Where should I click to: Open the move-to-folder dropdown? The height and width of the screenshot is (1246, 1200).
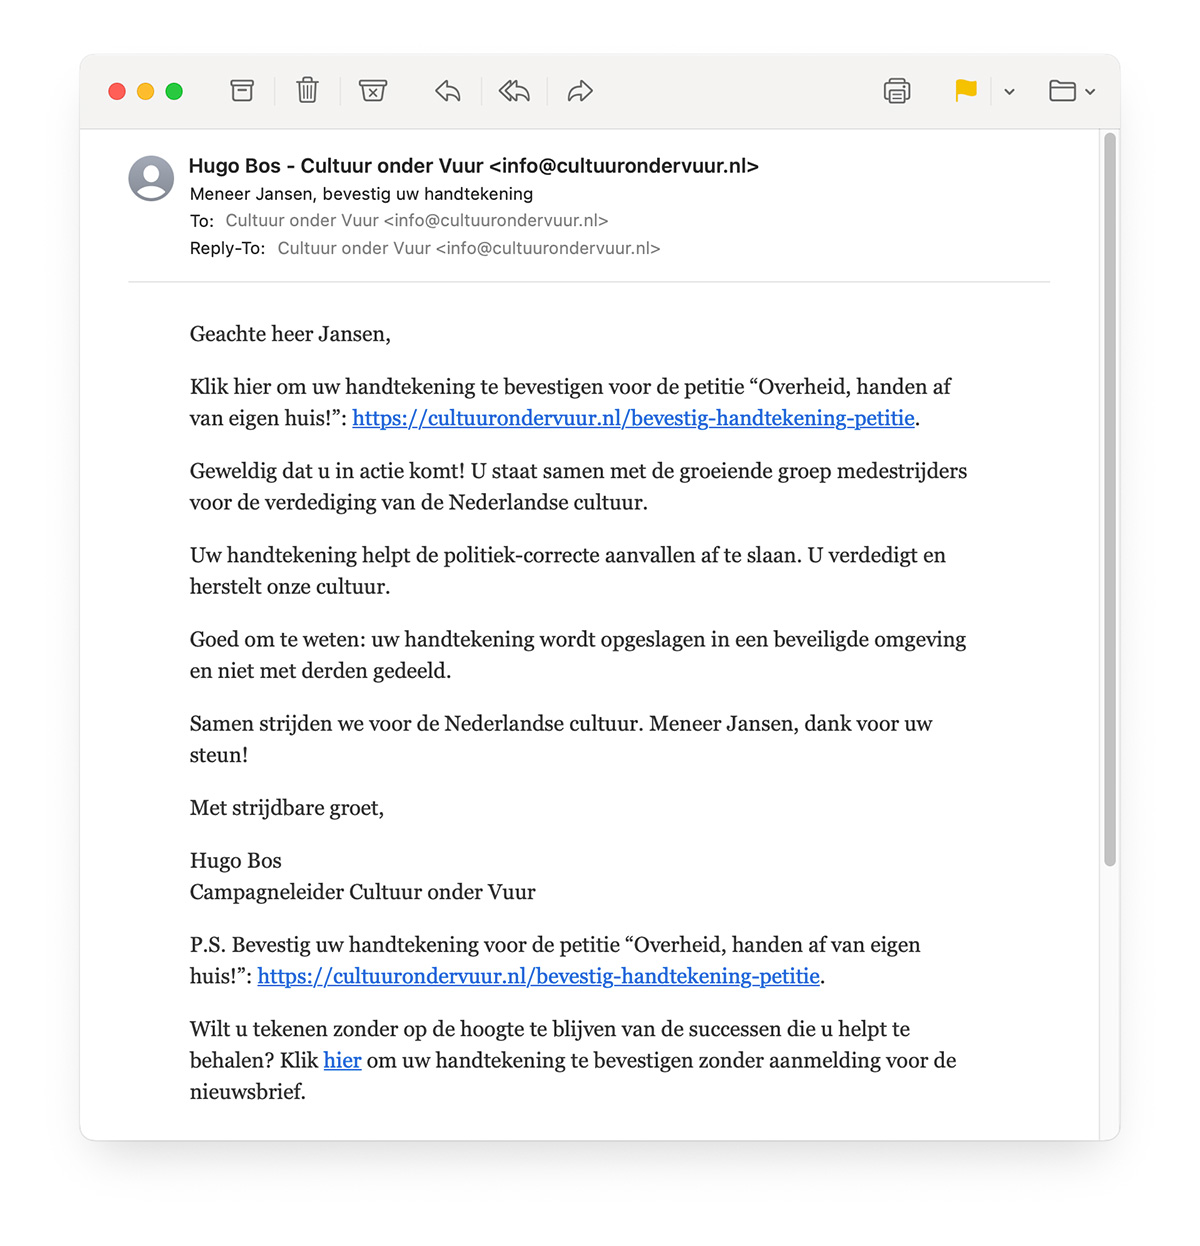(1063, 90)
